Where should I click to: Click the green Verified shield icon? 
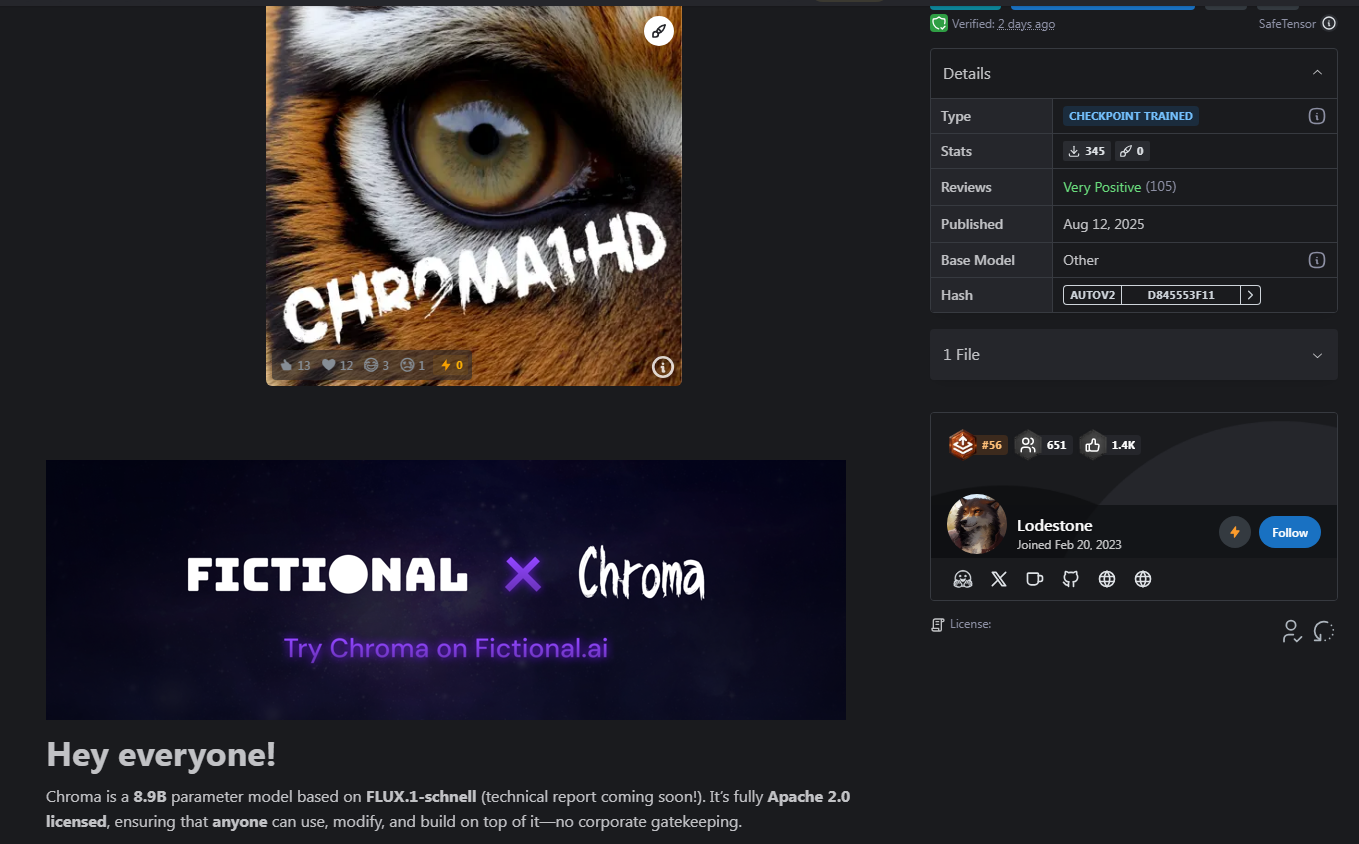(x=939, y=23)
